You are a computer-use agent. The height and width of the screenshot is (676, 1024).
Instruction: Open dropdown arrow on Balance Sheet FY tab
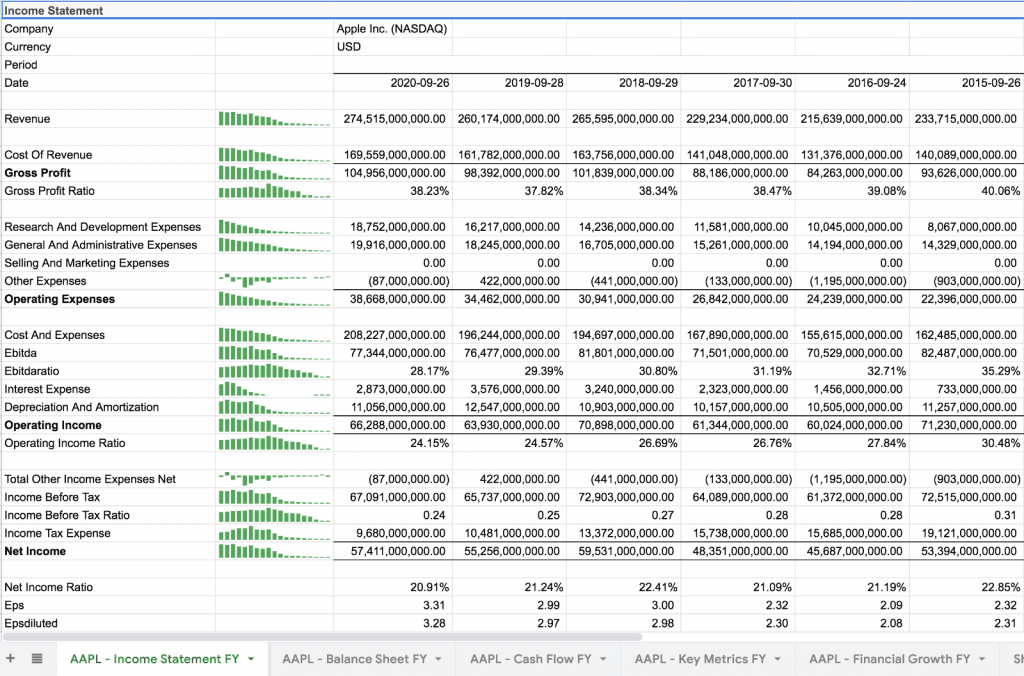438,659
